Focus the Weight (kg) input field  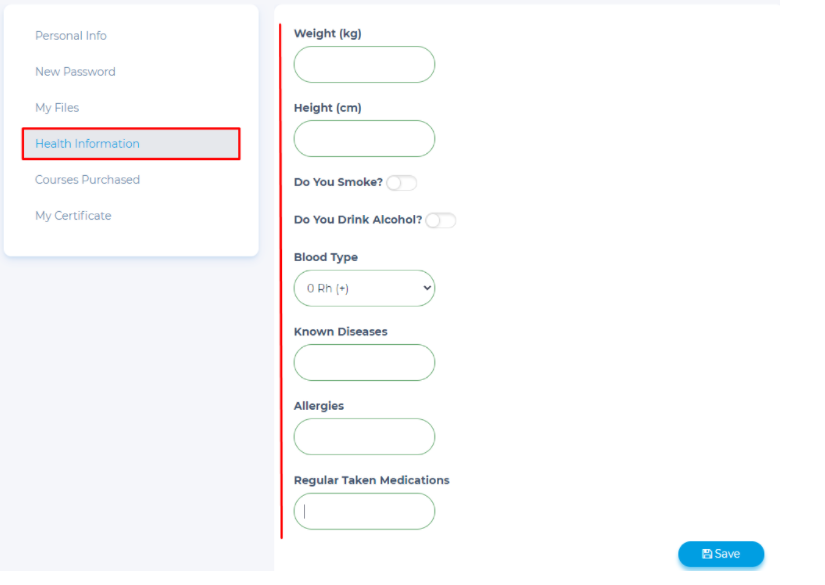[x=364, y=65]
